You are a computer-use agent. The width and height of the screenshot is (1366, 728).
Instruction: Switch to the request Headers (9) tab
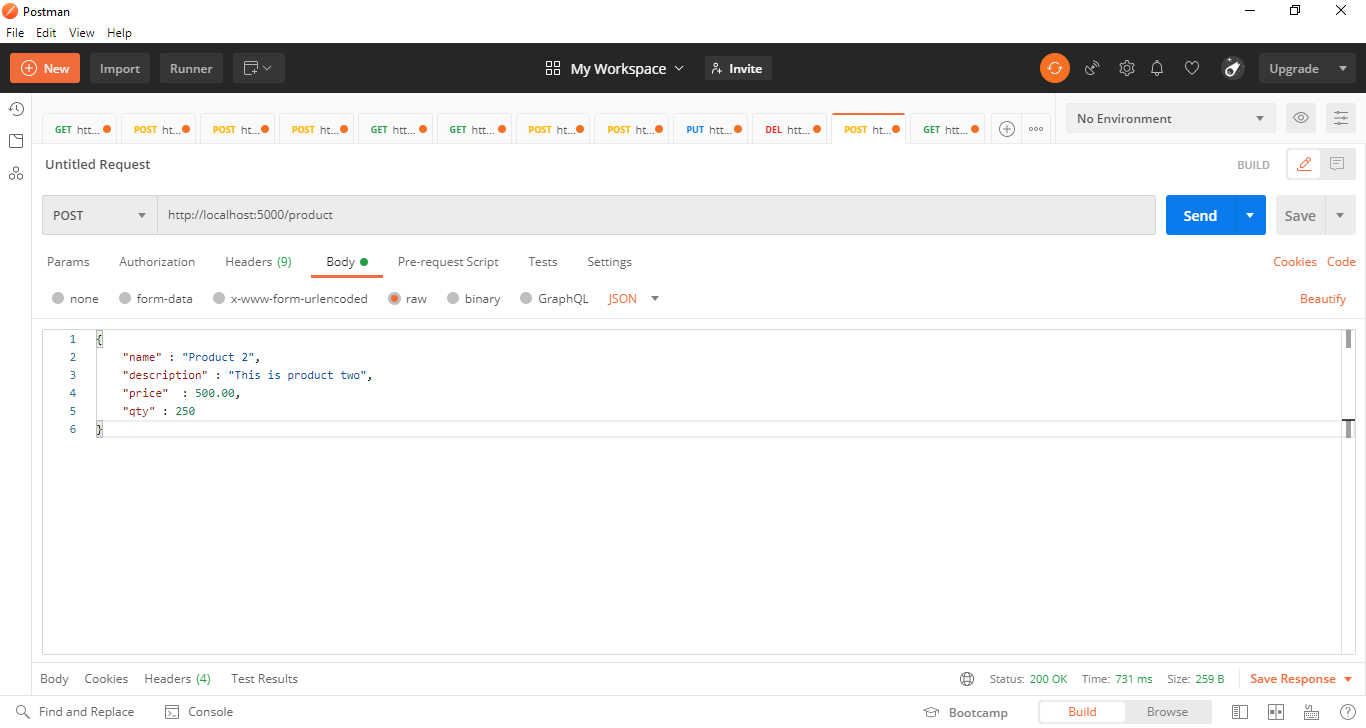(258, 262)
